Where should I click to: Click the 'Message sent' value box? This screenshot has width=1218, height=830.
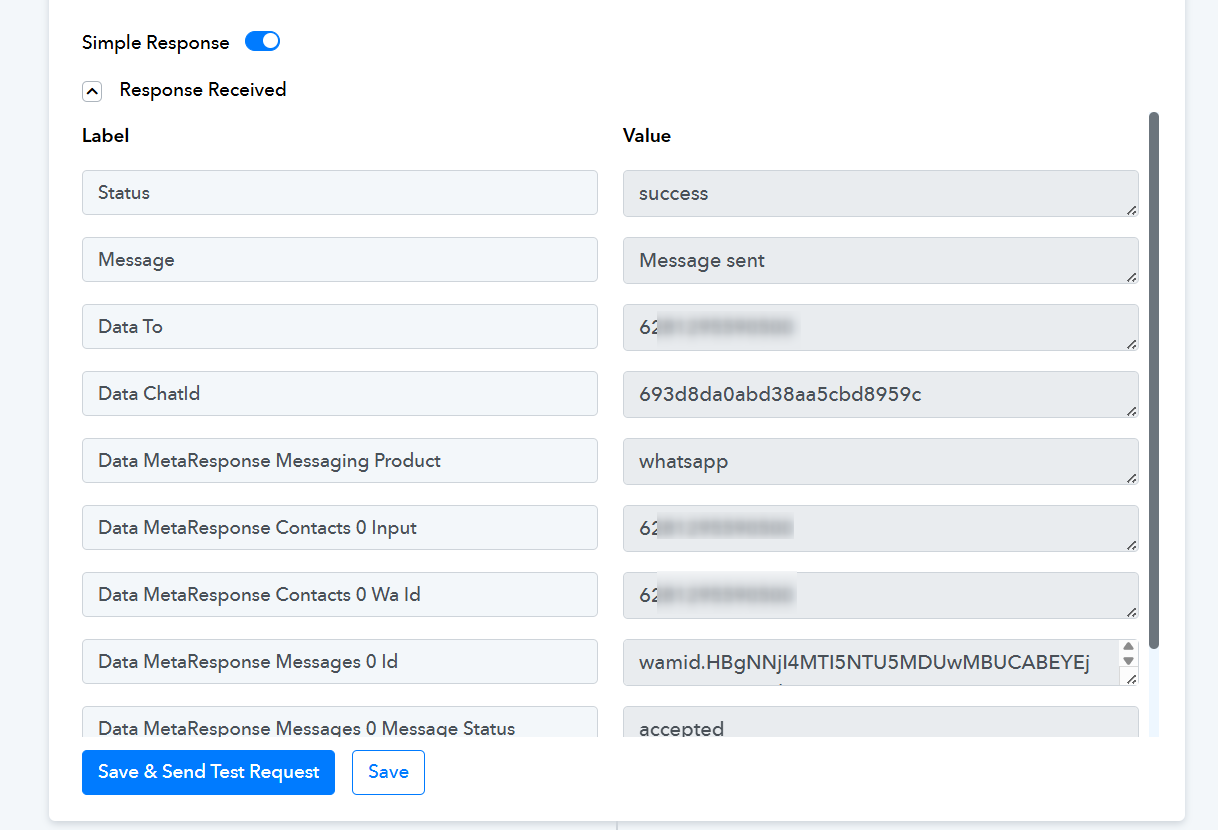coord(879,261)
